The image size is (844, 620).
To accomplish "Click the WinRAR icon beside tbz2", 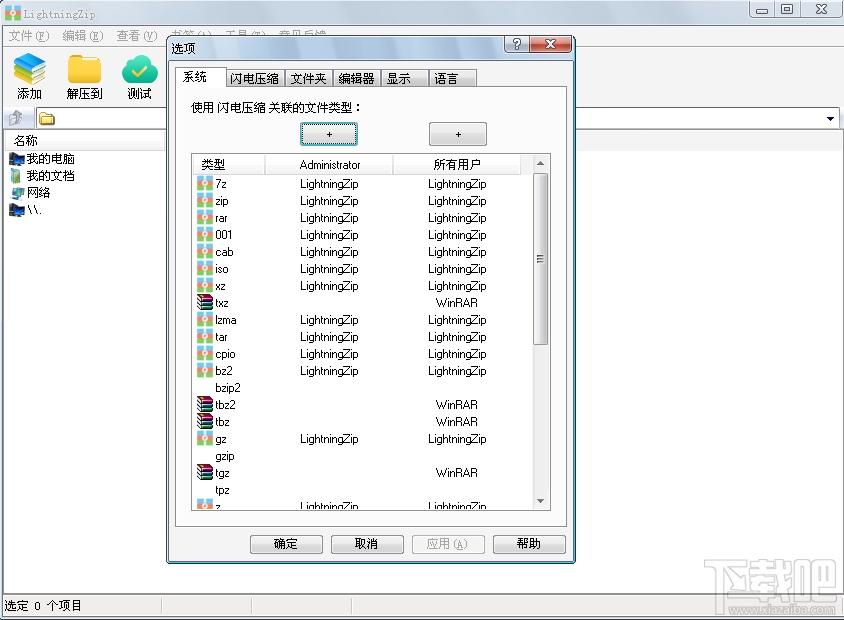I will (205, 405).
